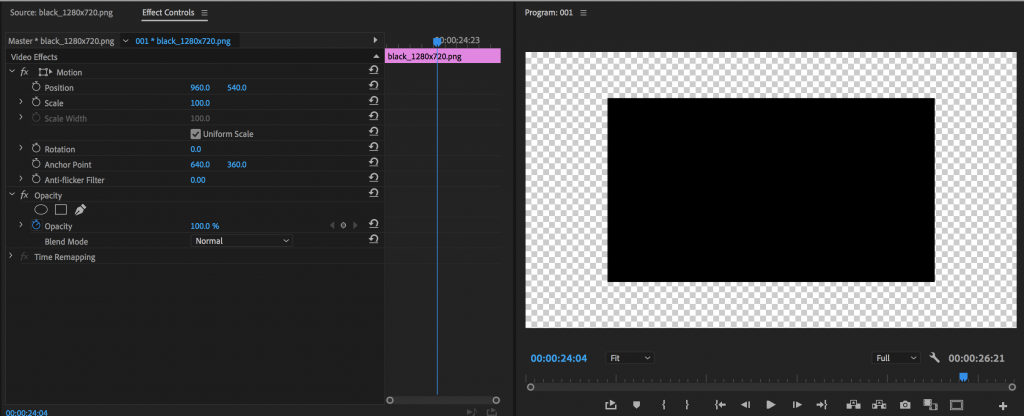Select Master * black_1280x720.png clip tab
Image resolution: width=1024 pixels, height=416 pixels.
[61, 40]
